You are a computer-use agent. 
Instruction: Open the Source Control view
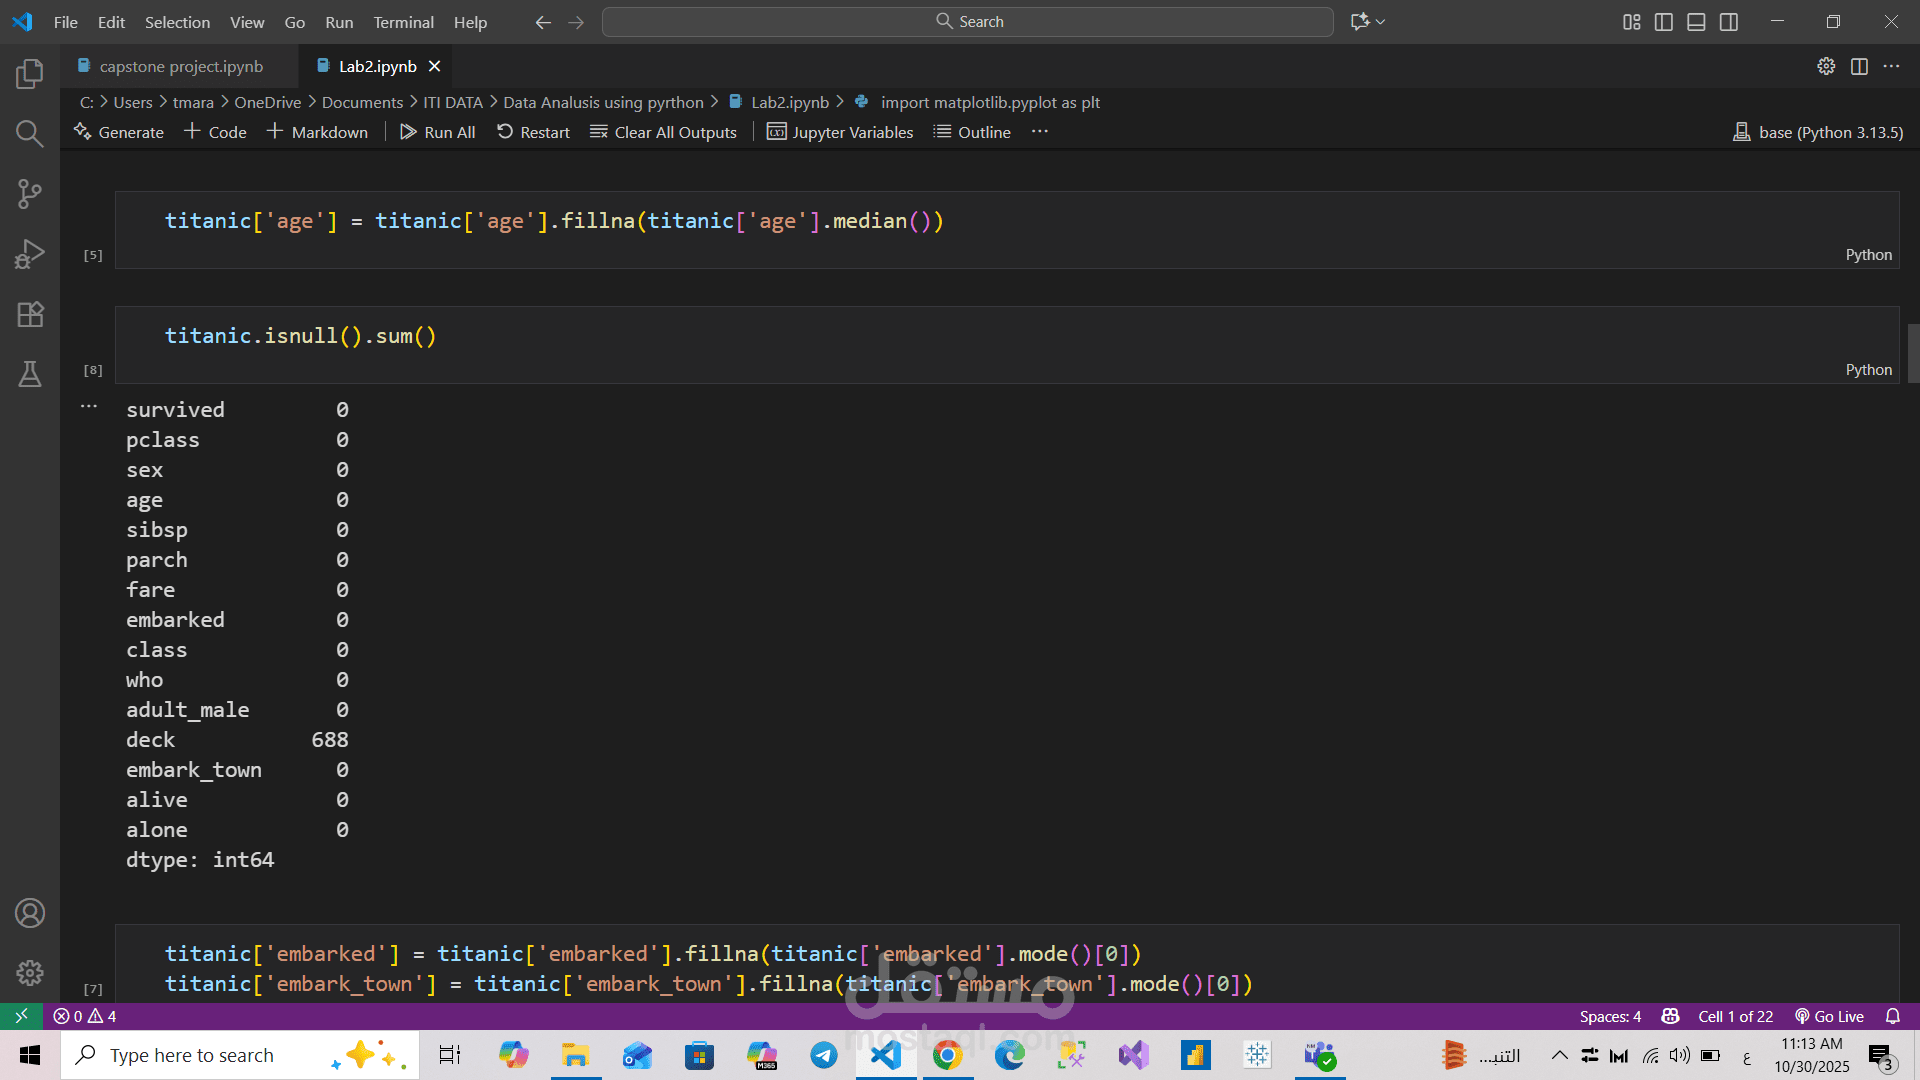click(30, 194)
